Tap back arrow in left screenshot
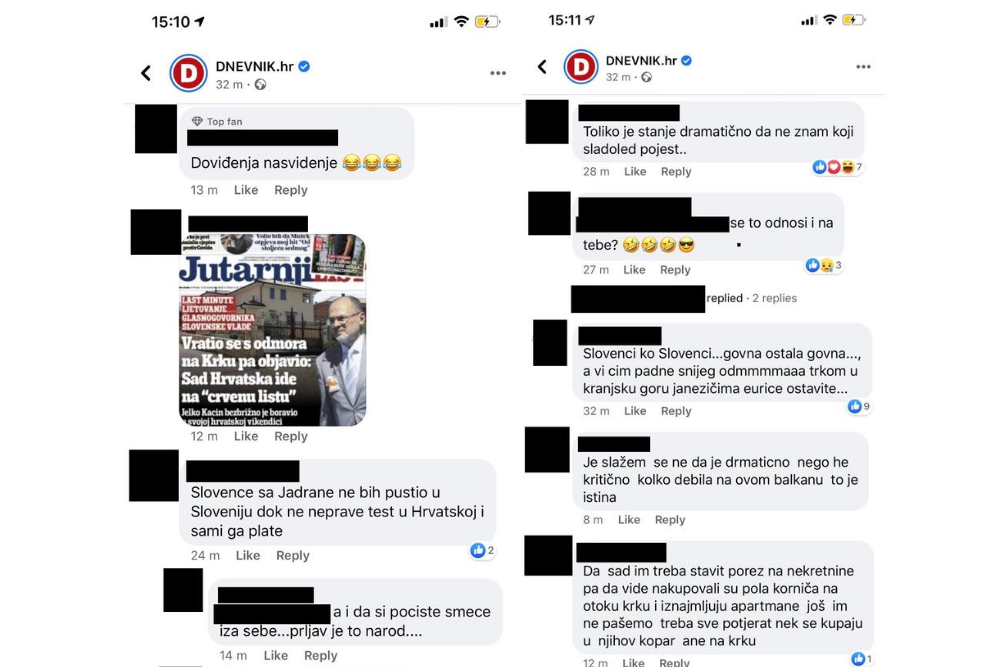This screenshot has width=1003, height=667. [146, 73]
